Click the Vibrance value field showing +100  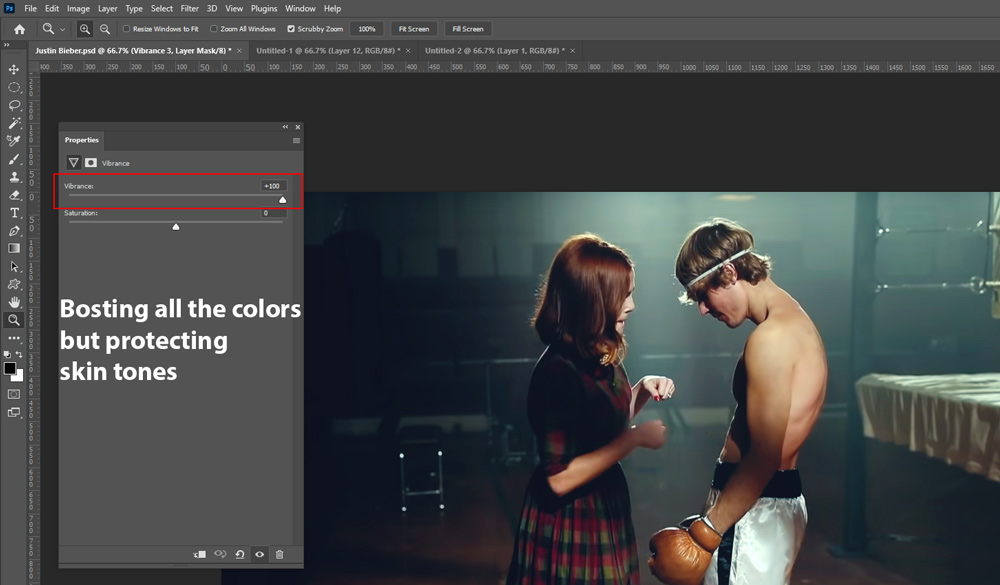pos(273,186)
